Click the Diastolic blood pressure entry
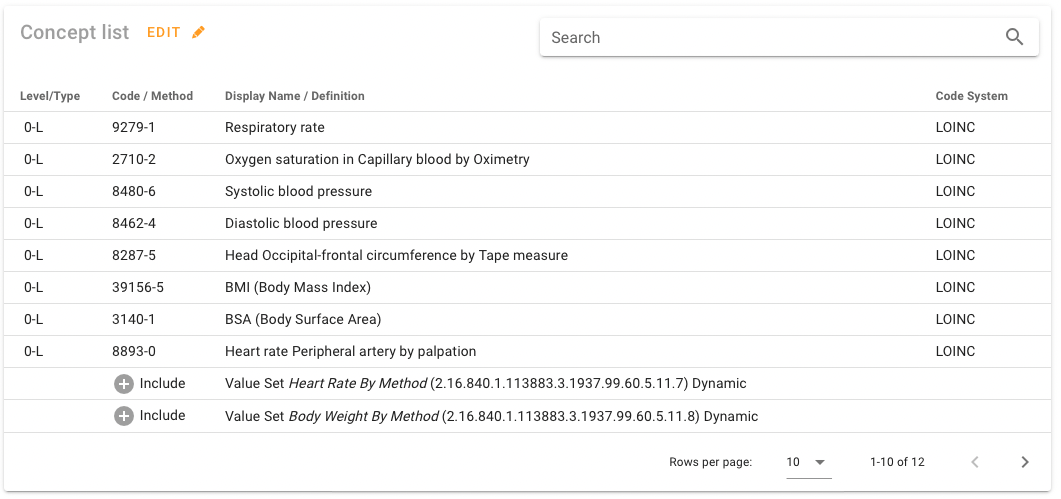Viewport: 1061px width, 499px height. click(301, 224)
